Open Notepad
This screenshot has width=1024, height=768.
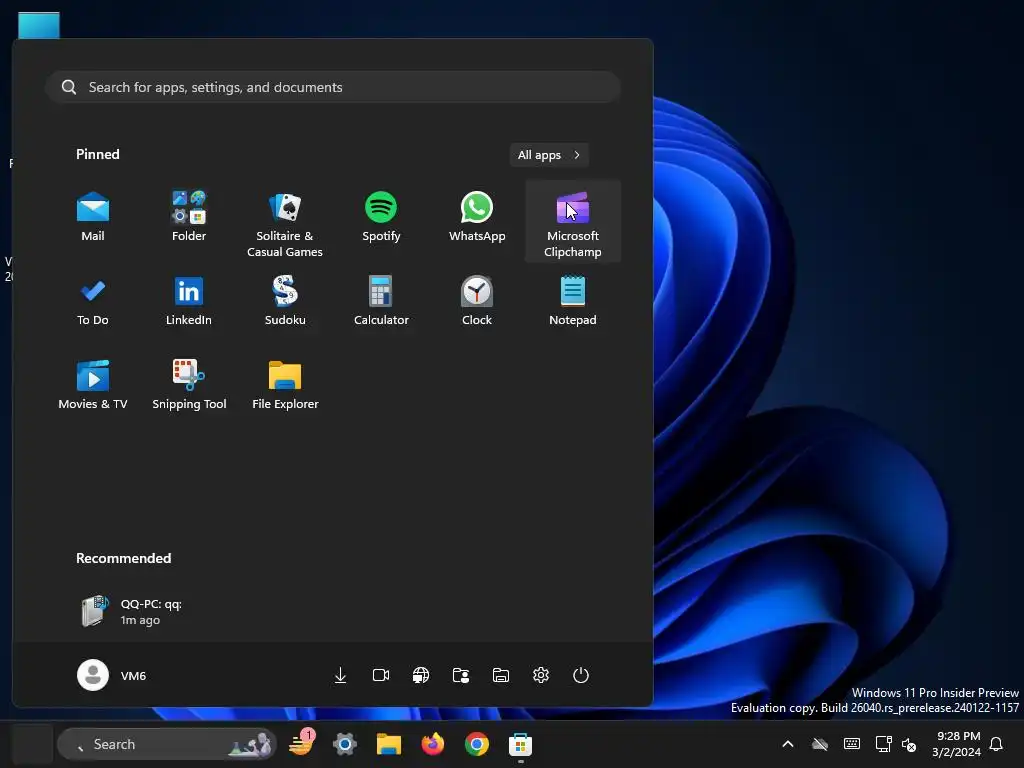(573, 302)
